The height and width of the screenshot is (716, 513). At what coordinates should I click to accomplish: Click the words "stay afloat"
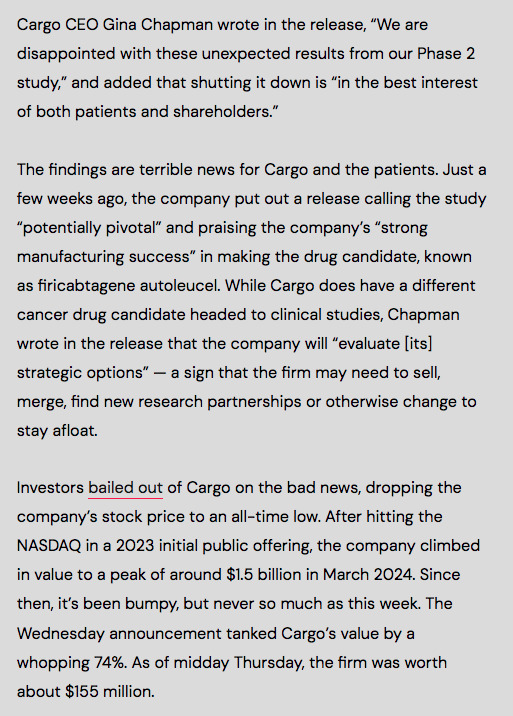tap(57, 431)
